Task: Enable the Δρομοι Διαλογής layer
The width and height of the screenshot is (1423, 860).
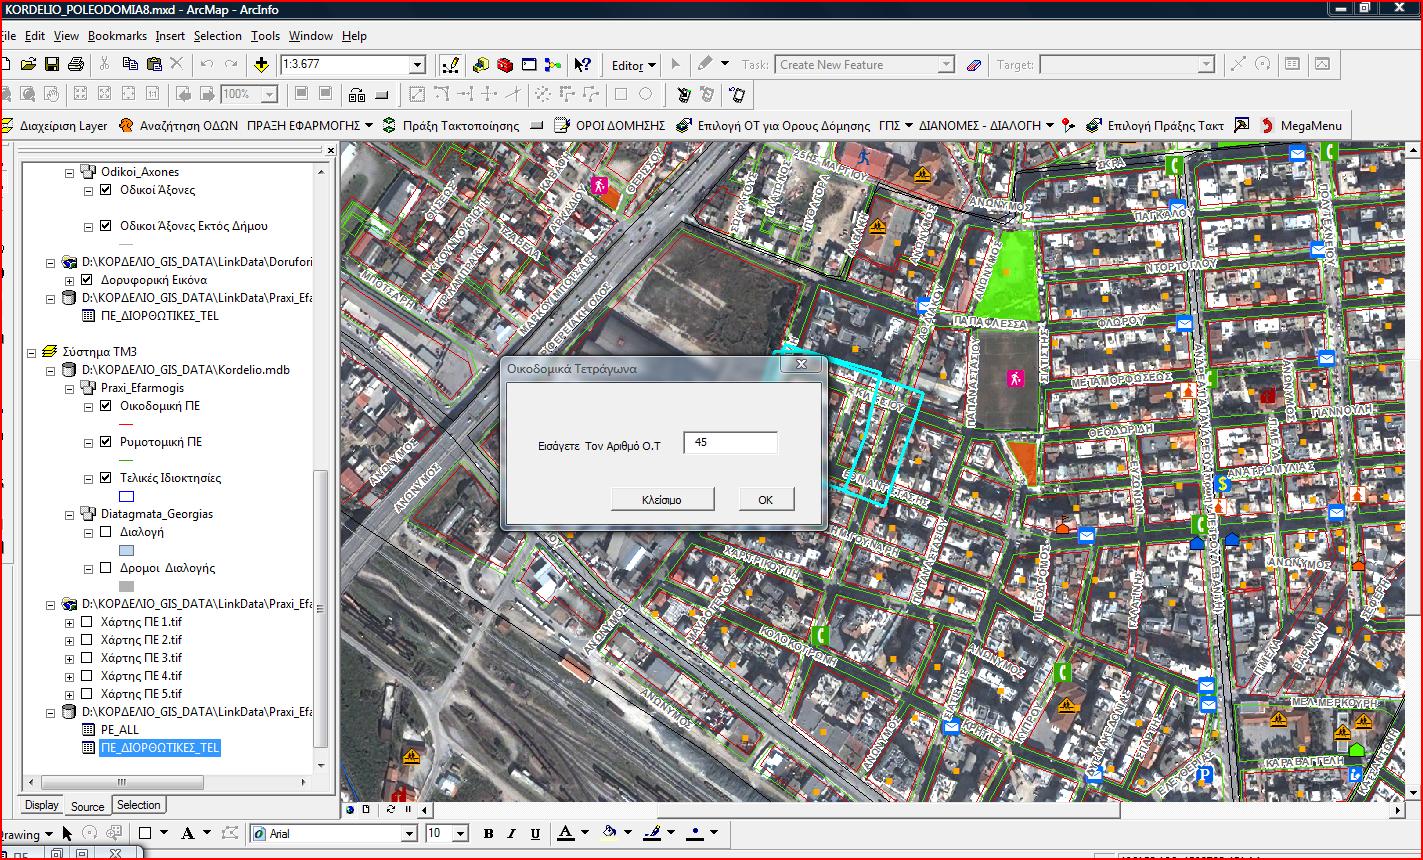Action: click(x=105, y=568)
